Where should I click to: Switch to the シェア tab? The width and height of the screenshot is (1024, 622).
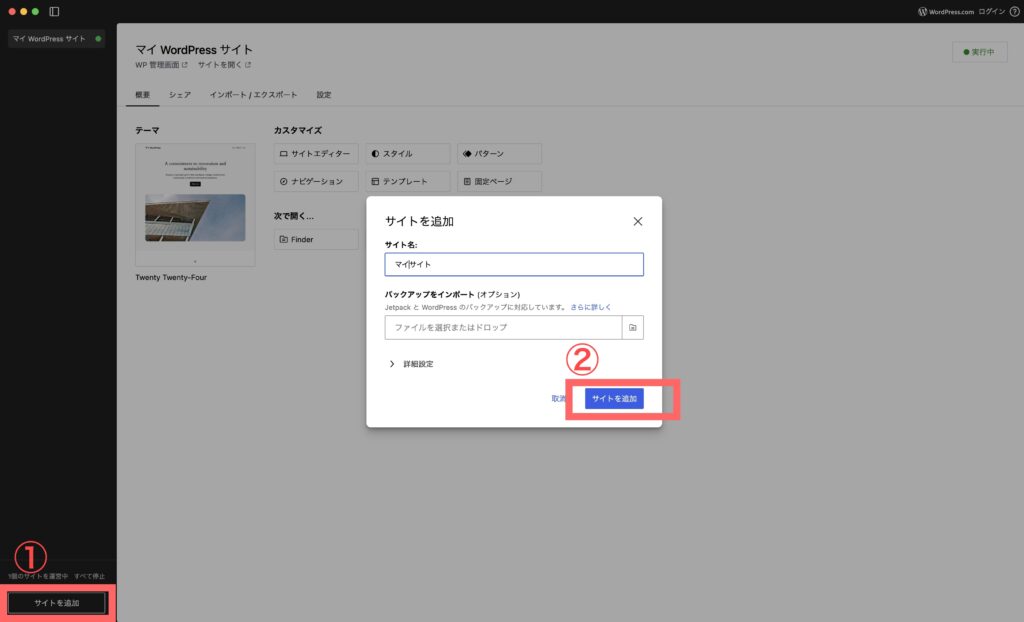point(180,95)
